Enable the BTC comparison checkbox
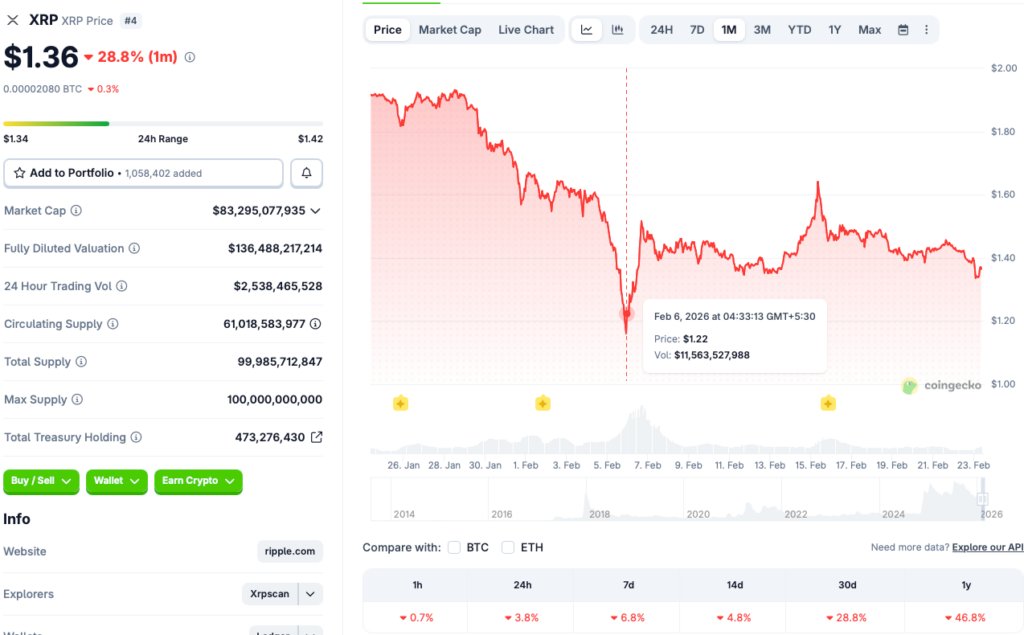 pos(455,547)
